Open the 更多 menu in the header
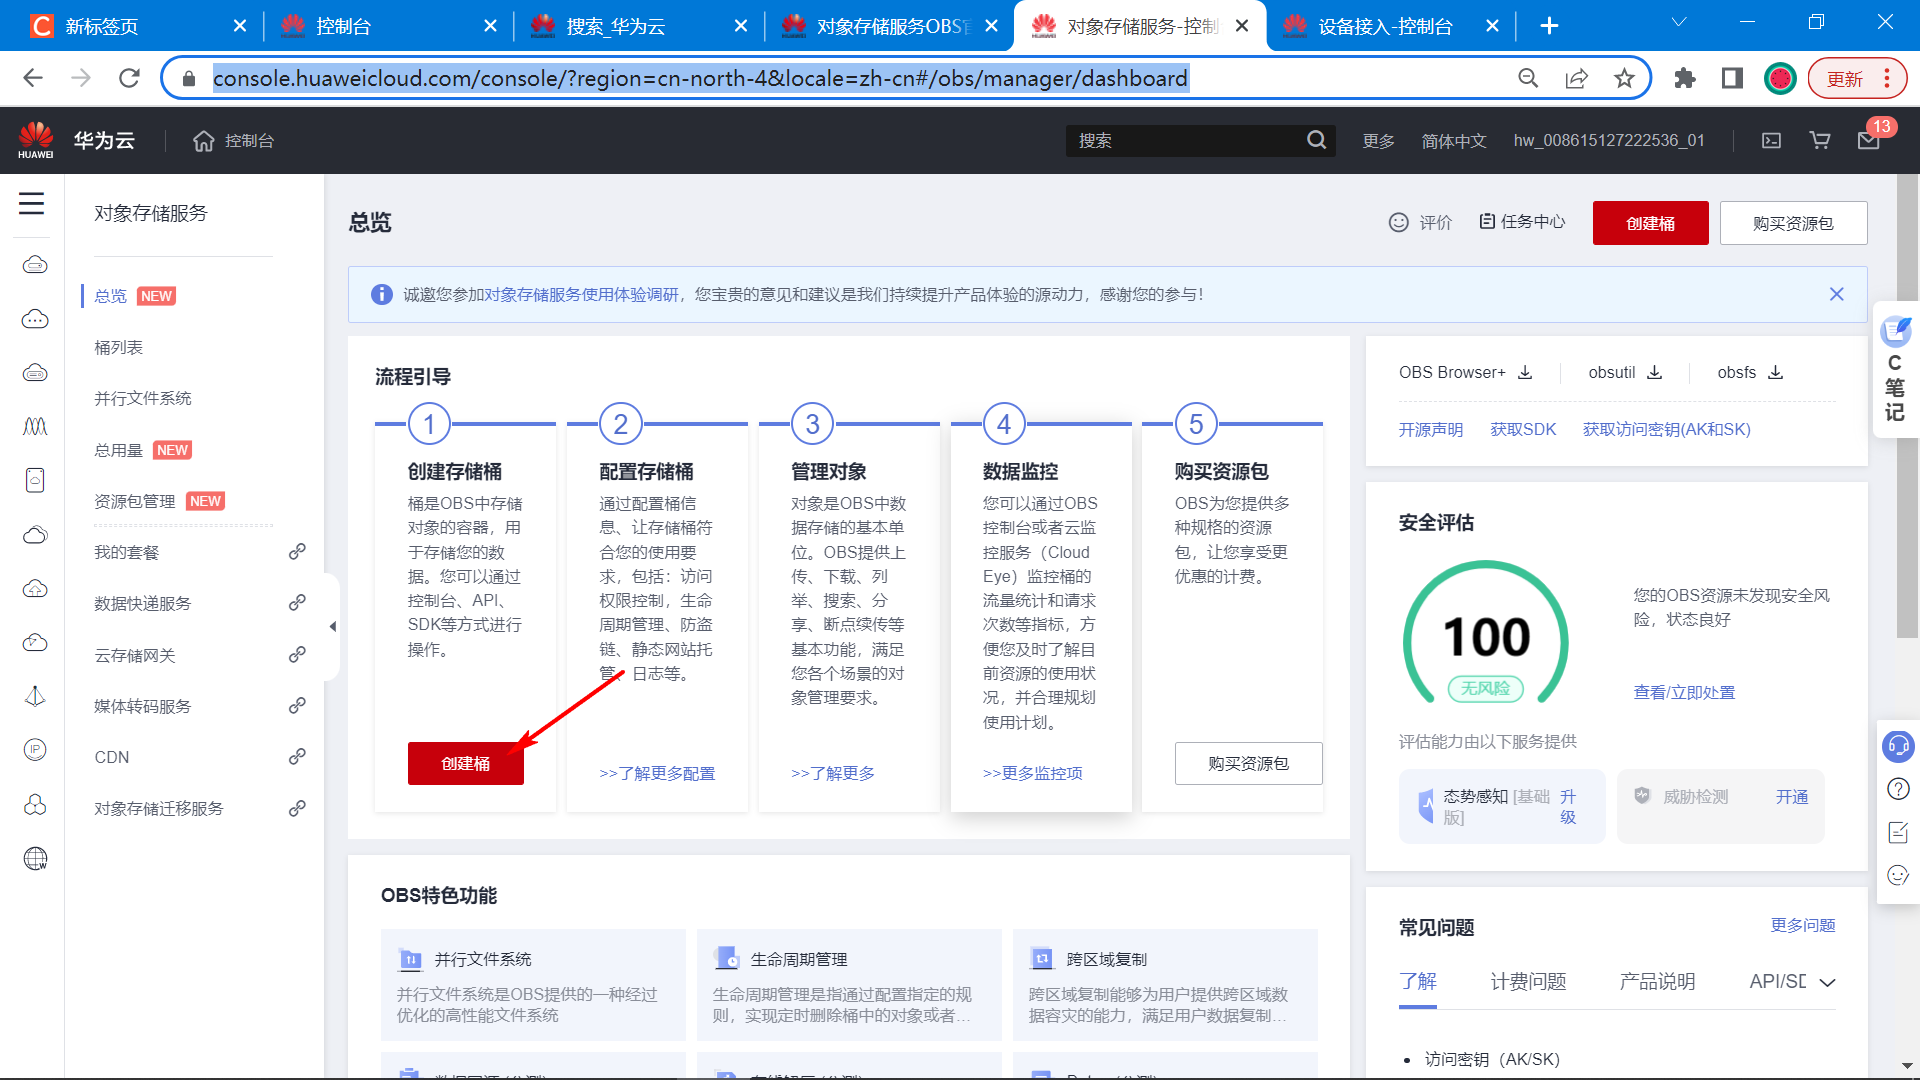The image size is (1920, 1080). pos(1378,141)
